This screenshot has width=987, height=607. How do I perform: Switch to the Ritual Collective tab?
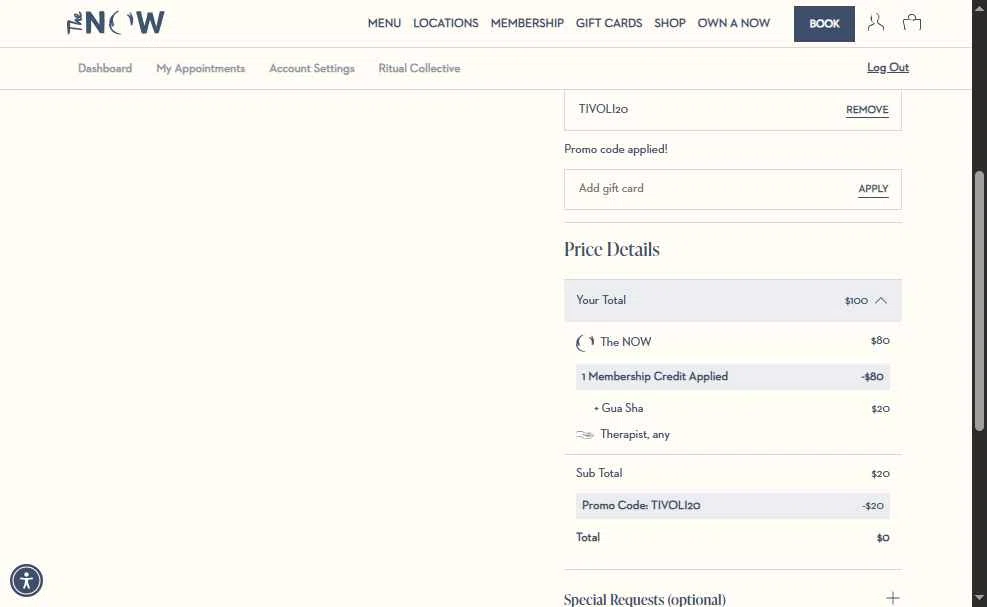click(x=419, y=68)
